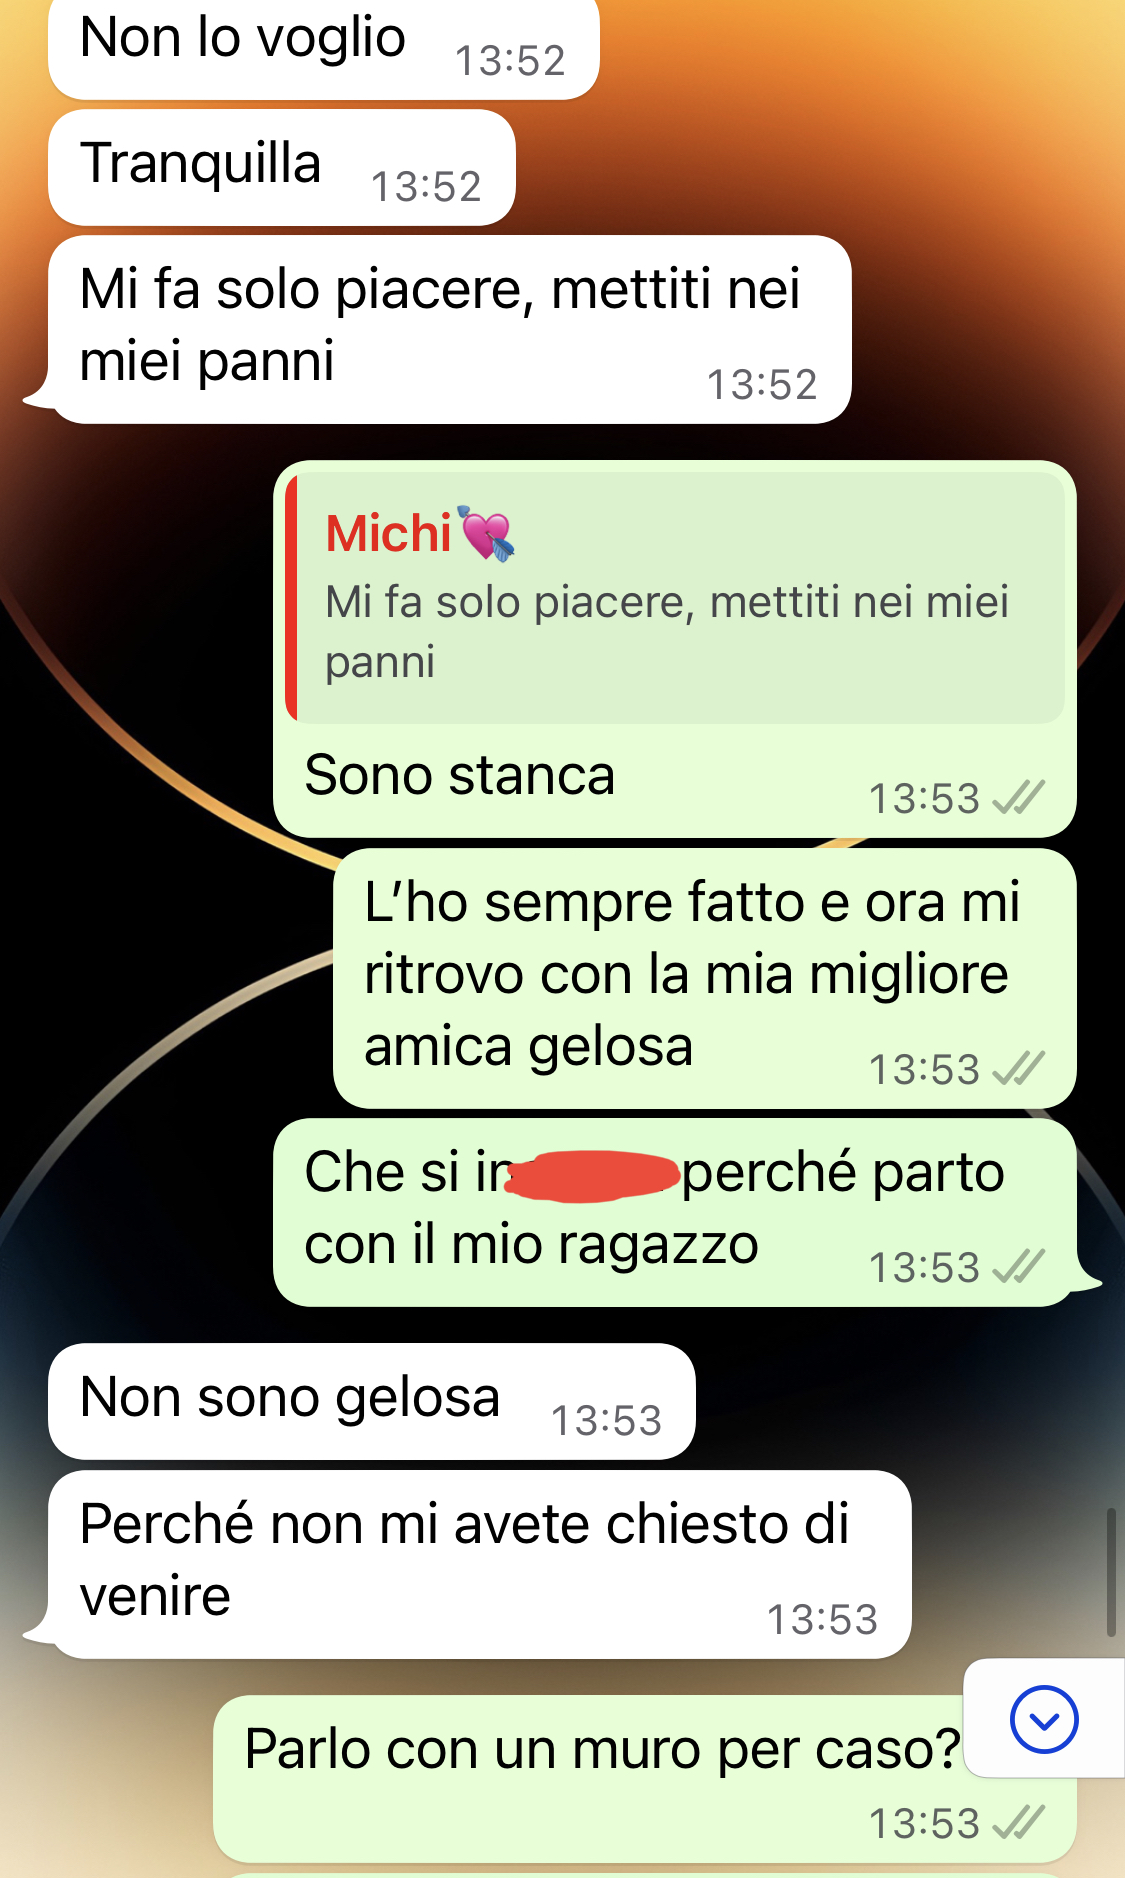Tap the 'Michi' sender name in quote
The width and height of the screenshot is (1125, 1878).
(x=389, y=533)
